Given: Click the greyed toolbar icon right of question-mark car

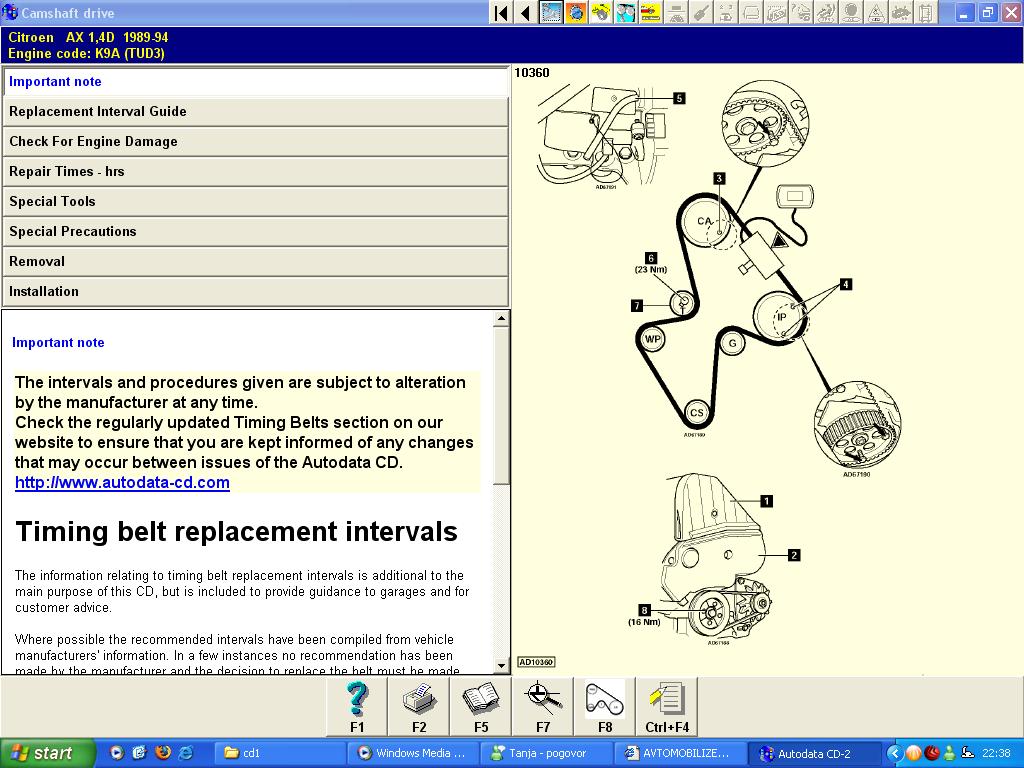Looking at the screenshot, I should click(x=825, y=12).
